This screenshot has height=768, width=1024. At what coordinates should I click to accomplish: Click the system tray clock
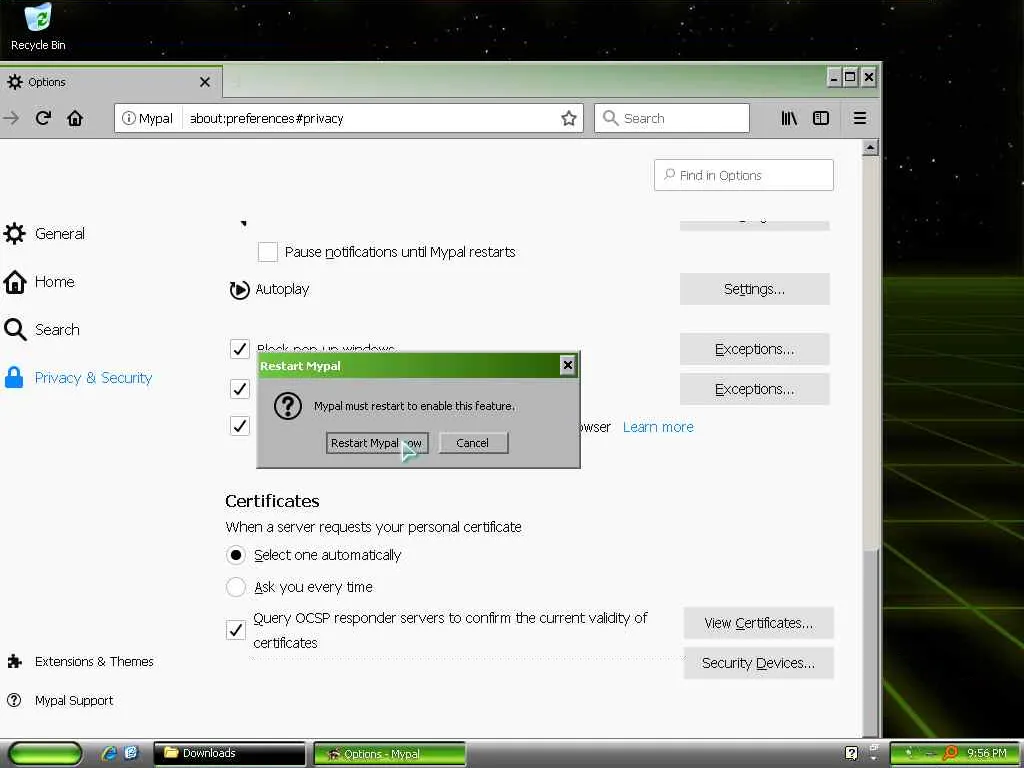tap(986, 753)
